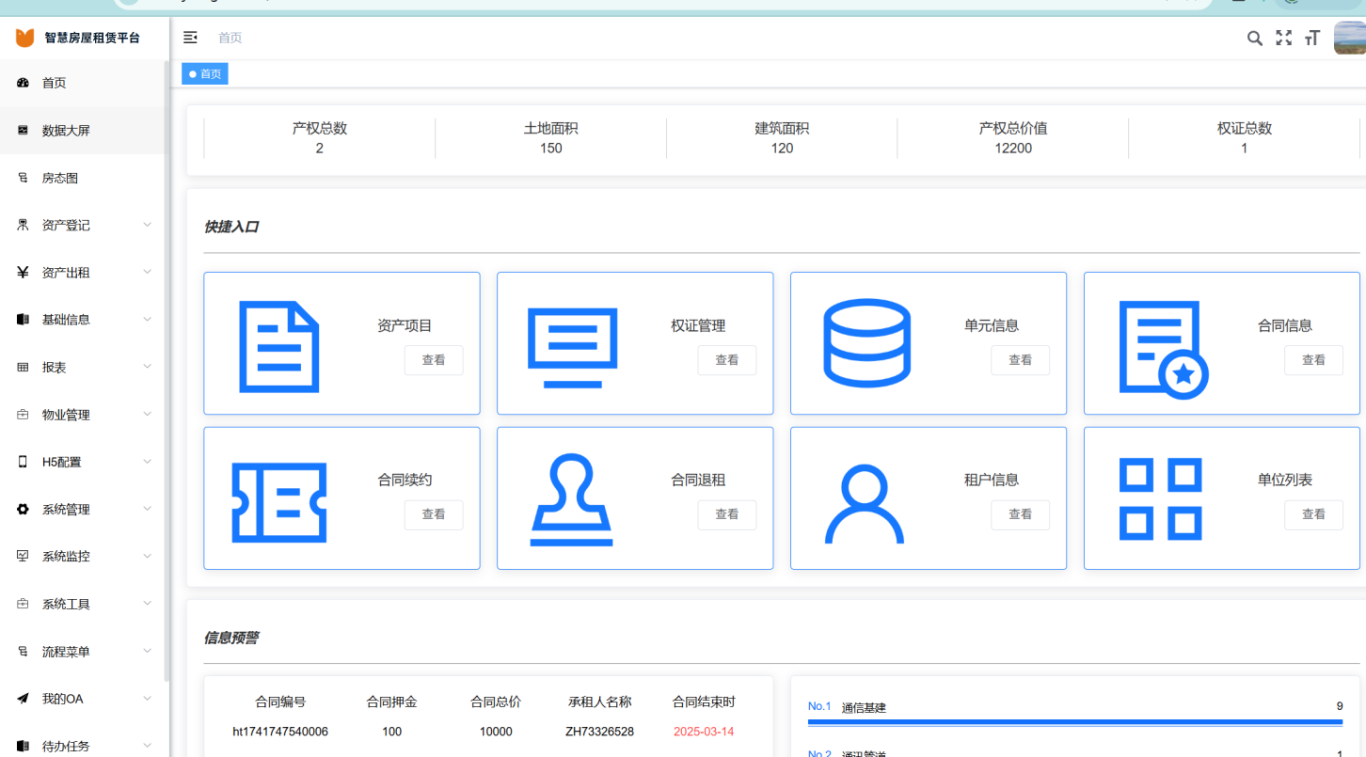Viewport: 1366px width, 757px height.
Task: Click the text-size toggle in the header
Action: pos(1313,37)
